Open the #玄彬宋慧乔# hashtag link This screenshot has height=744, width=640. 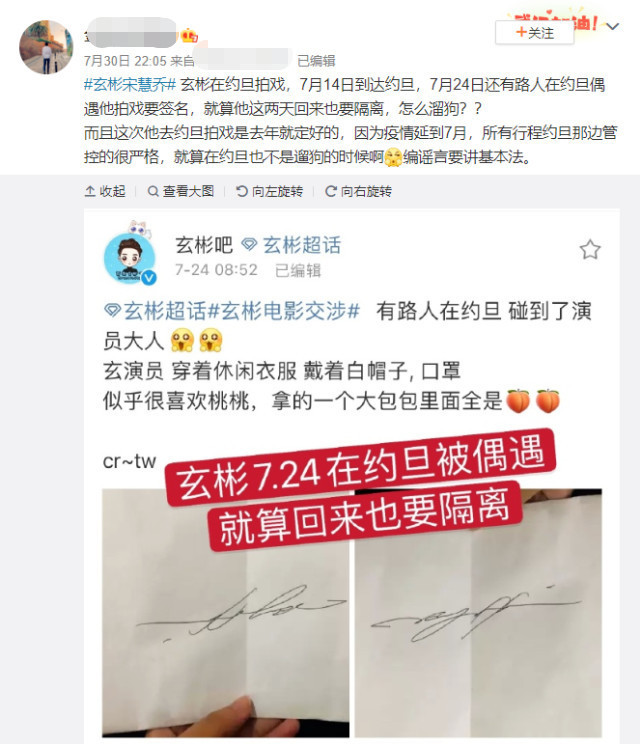coord(130,84)
